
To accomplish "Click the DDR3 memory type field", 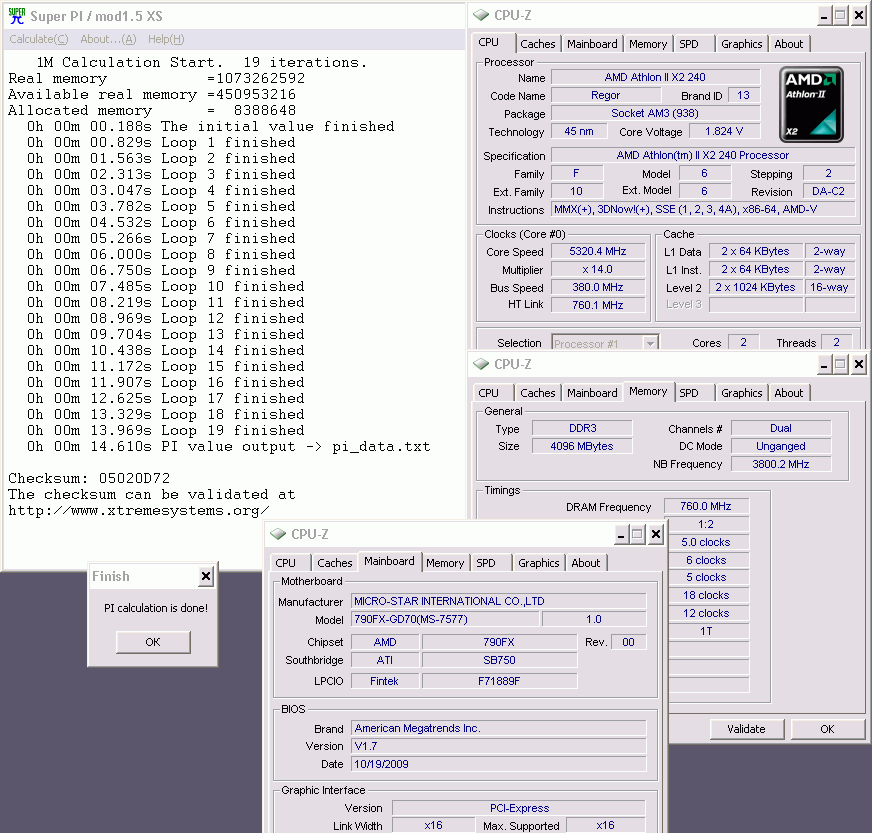I will coord(582,428).
